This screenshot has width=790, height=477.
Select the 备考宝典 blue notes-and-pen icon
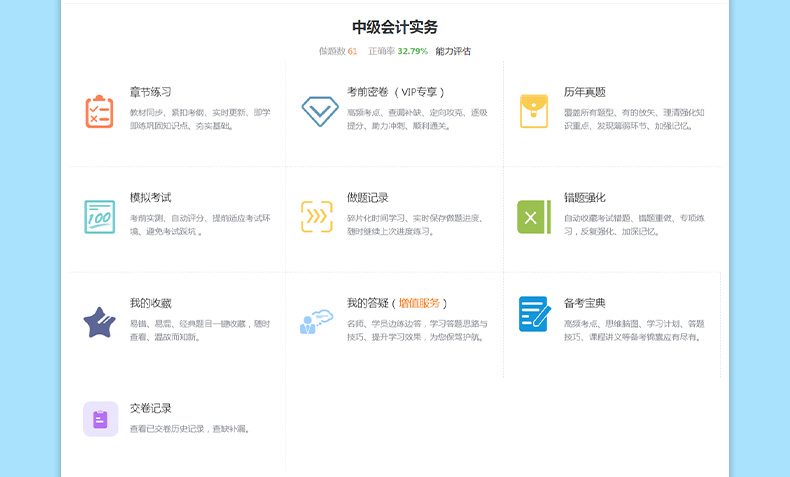[x=535, y=314]
